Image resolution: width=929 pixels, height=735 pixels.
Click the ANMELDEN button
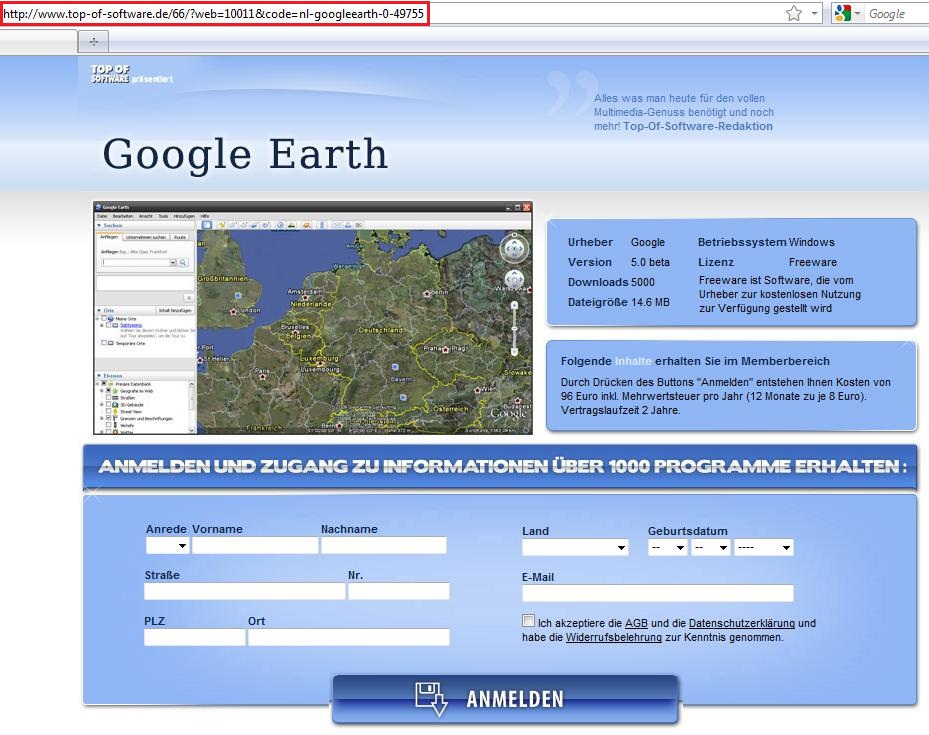tap(505, 699)
